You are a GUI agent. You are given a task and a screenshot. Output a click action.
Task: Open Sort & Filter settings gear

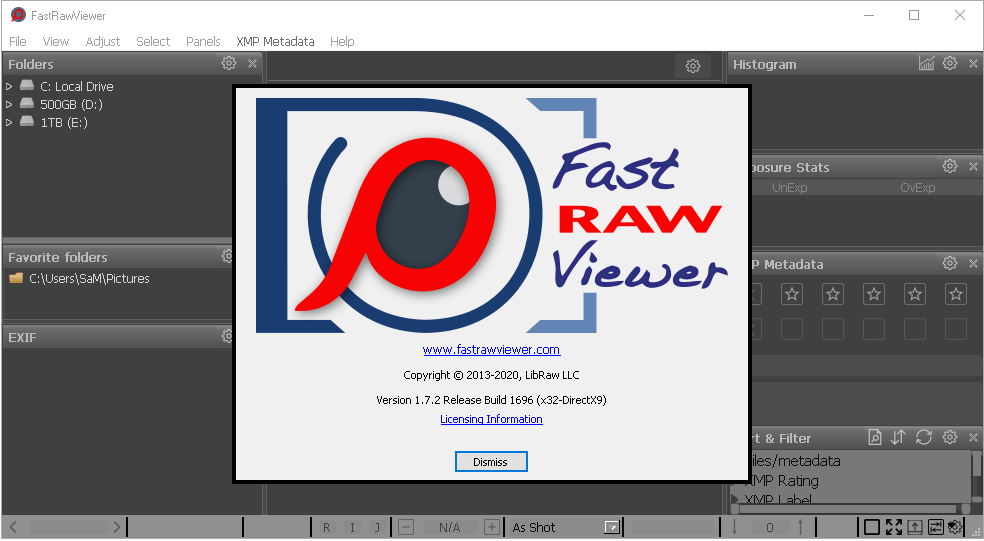[950, 437]
